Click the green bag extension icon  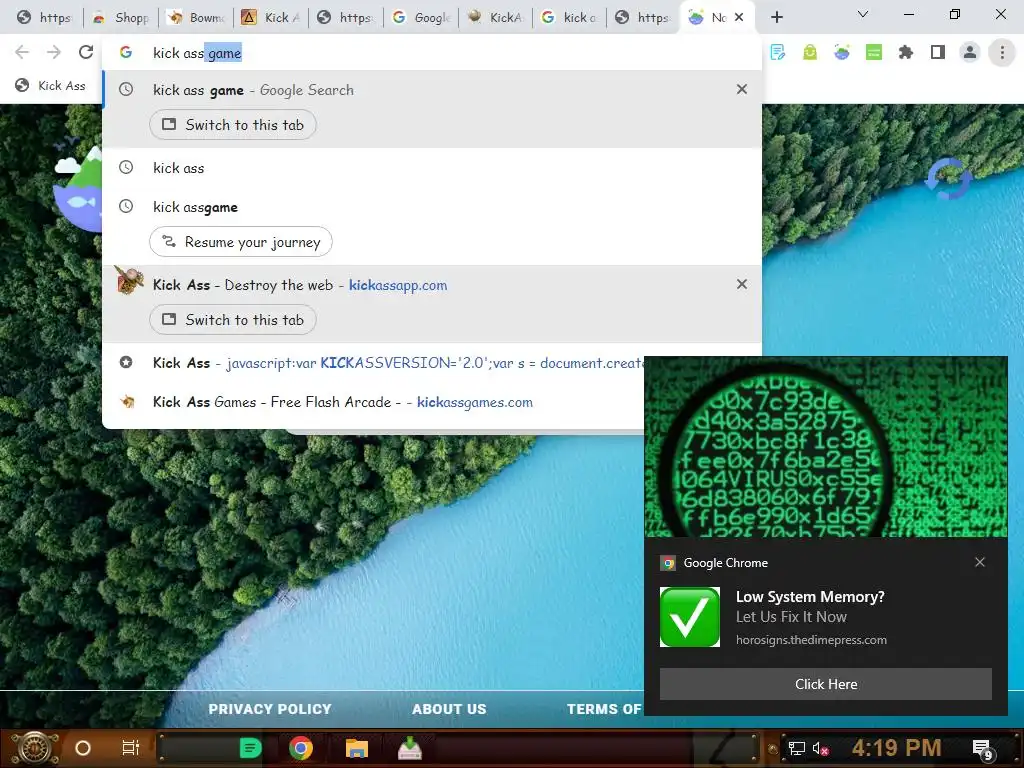[810, 52]
